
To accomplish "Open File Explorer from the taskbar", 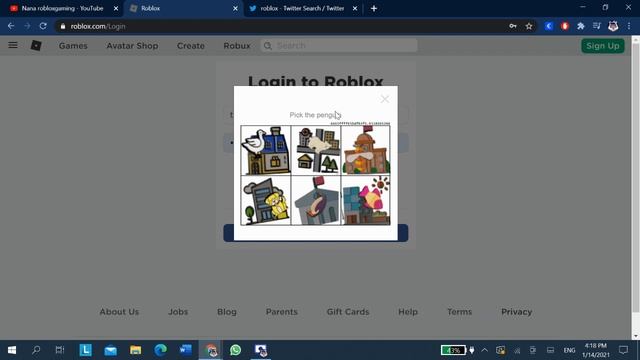I will pyautogui.click(x=136, y=350).
